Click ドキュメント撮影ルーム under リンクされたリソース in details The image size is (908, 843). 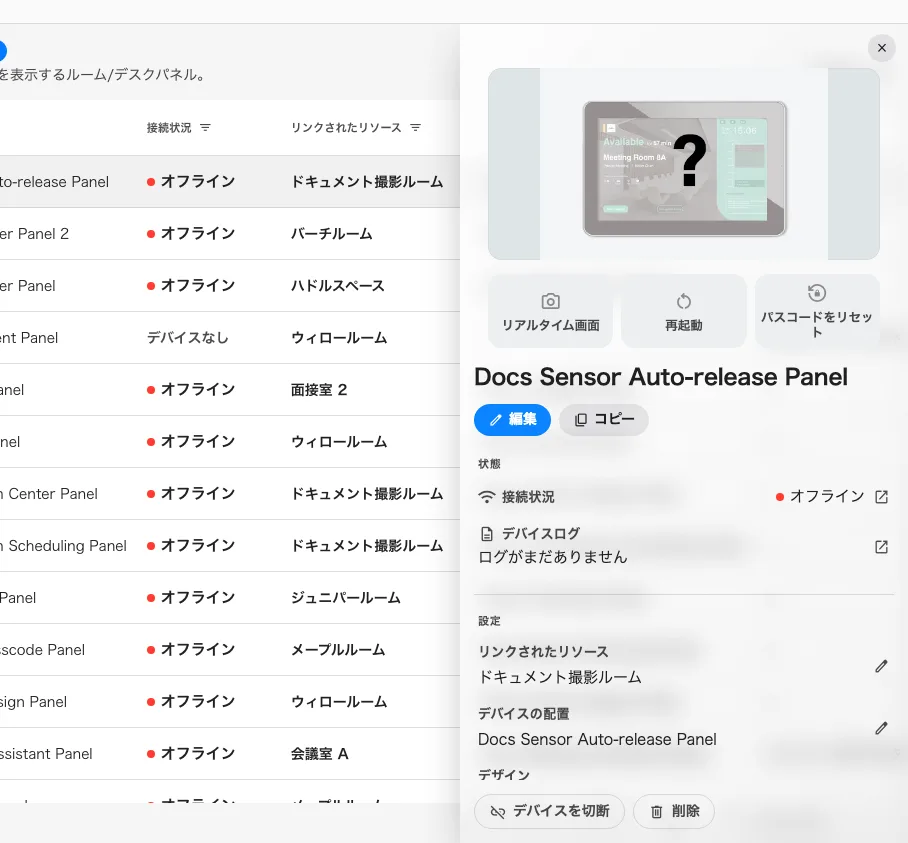559,677
